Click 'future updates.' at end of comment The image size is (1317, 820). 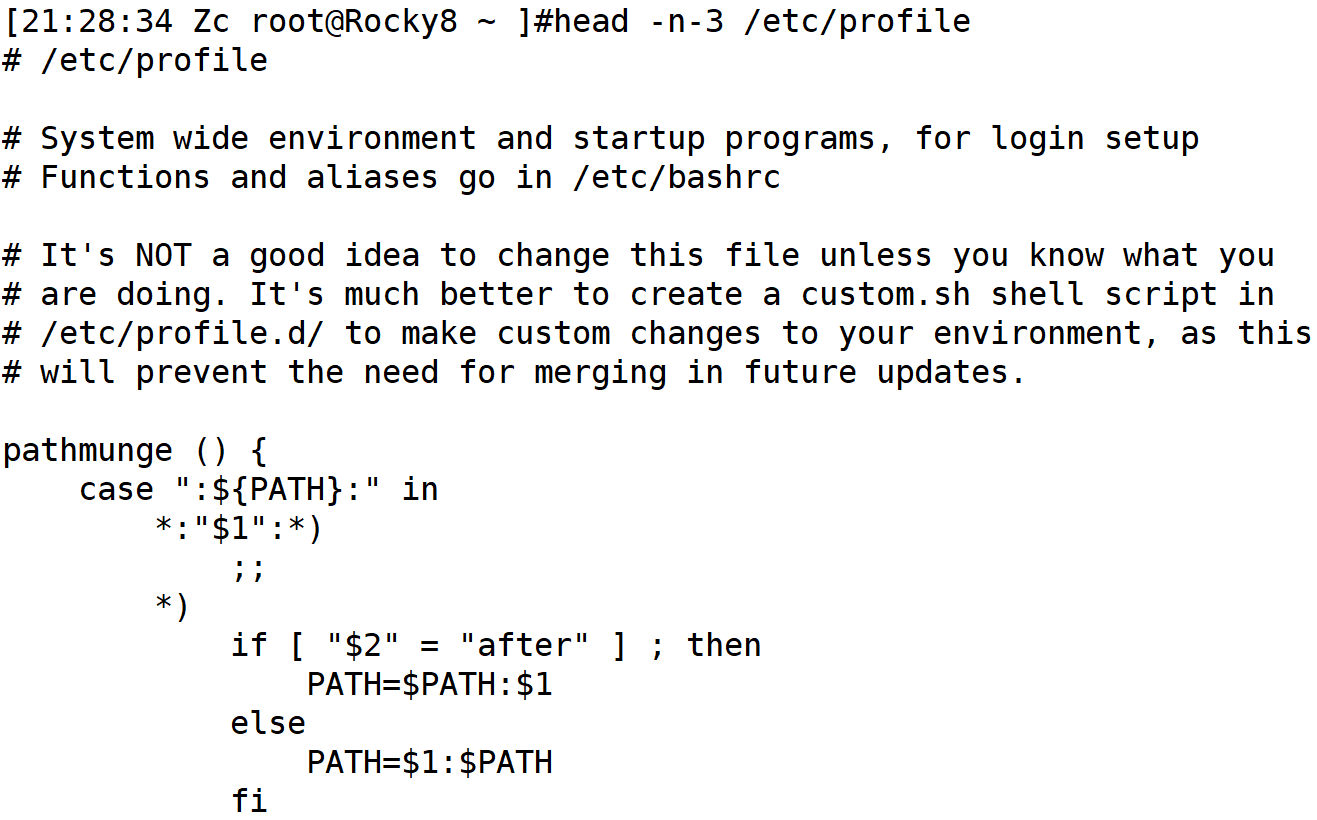point(885,372)
